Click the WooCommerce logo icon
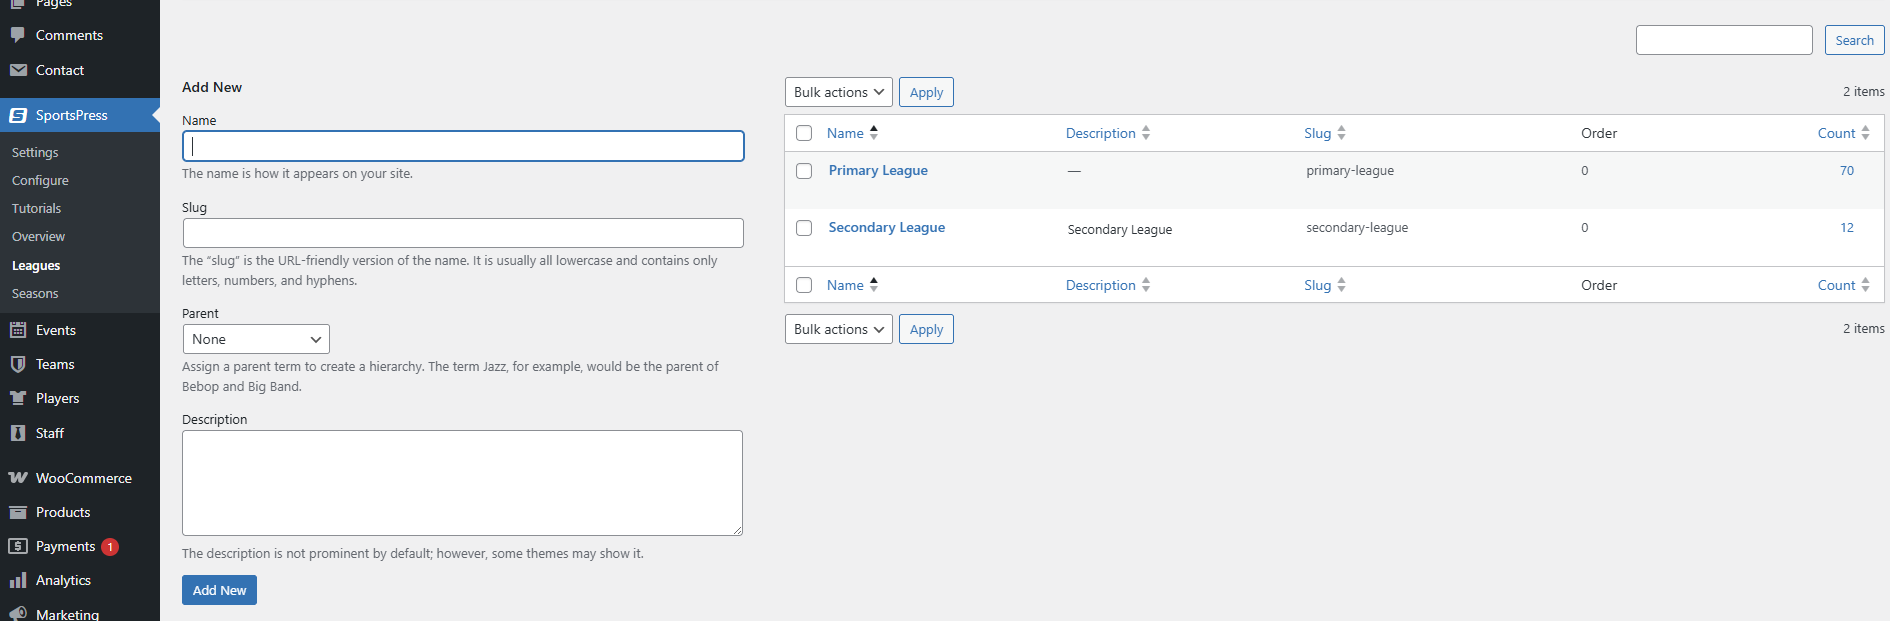Viewport: 1890px width, 621px height. click(x=18, y=478)
